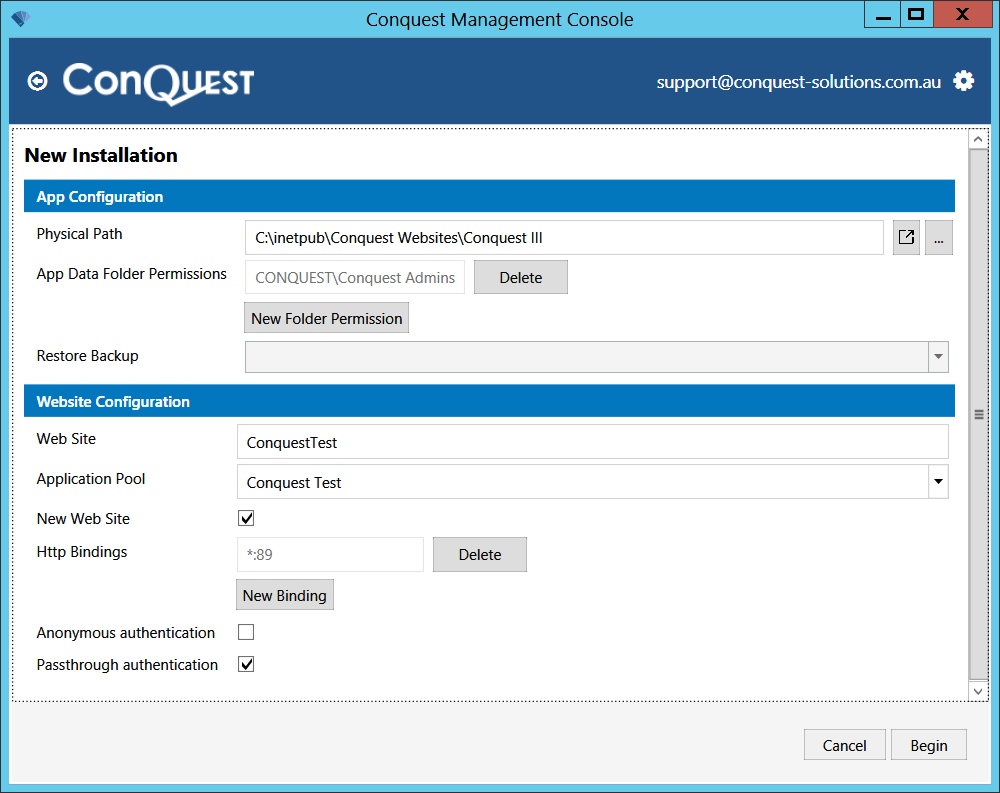1000x793 pixels.
Task: Click the App Data Folder Permissions label
Action: coord(131,274)
